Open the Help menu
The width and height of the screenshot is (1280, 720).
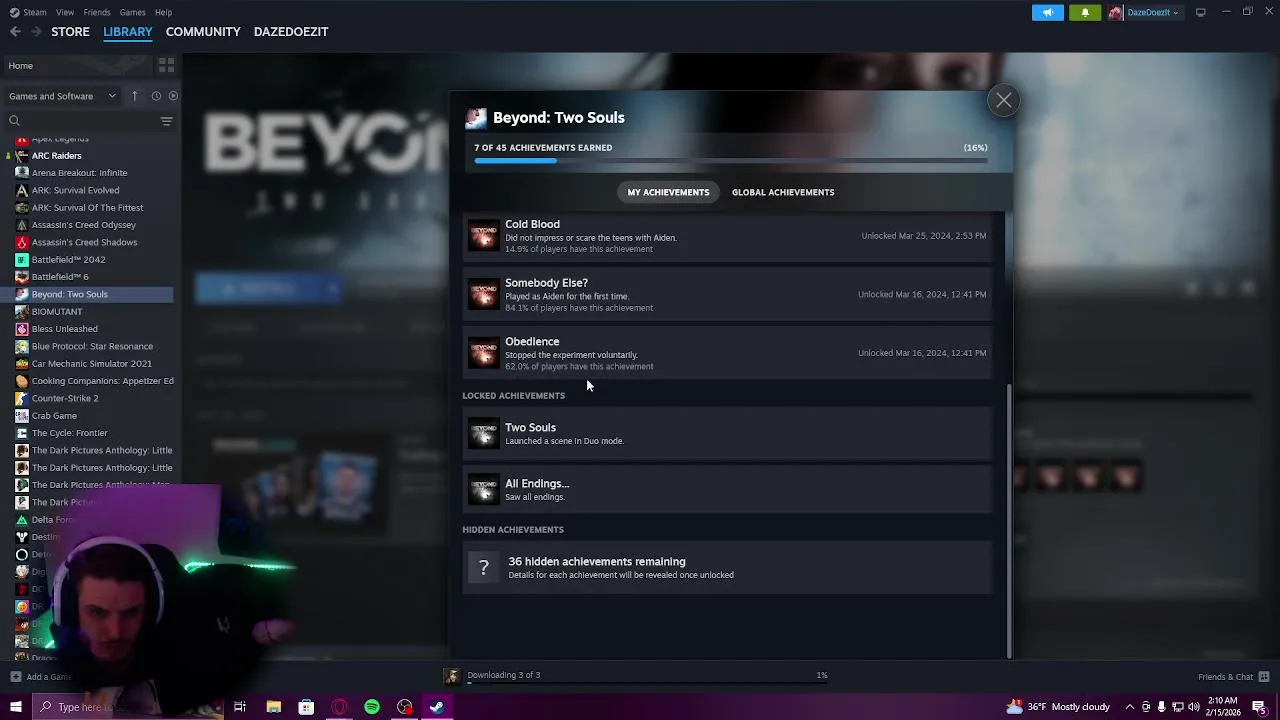163,12
